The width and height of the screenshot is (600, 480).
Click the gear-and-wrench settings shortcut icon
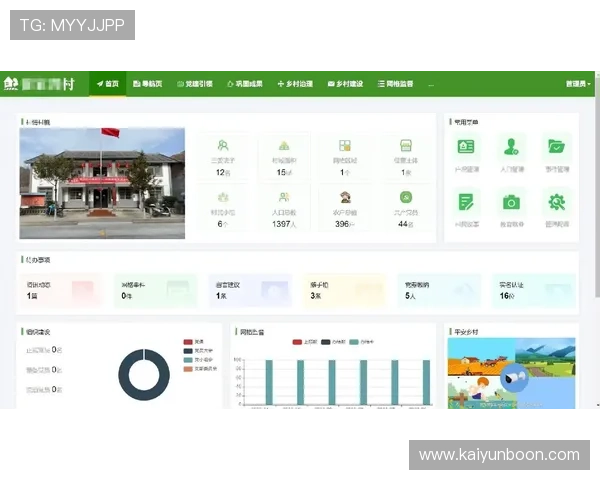point(556,202)
